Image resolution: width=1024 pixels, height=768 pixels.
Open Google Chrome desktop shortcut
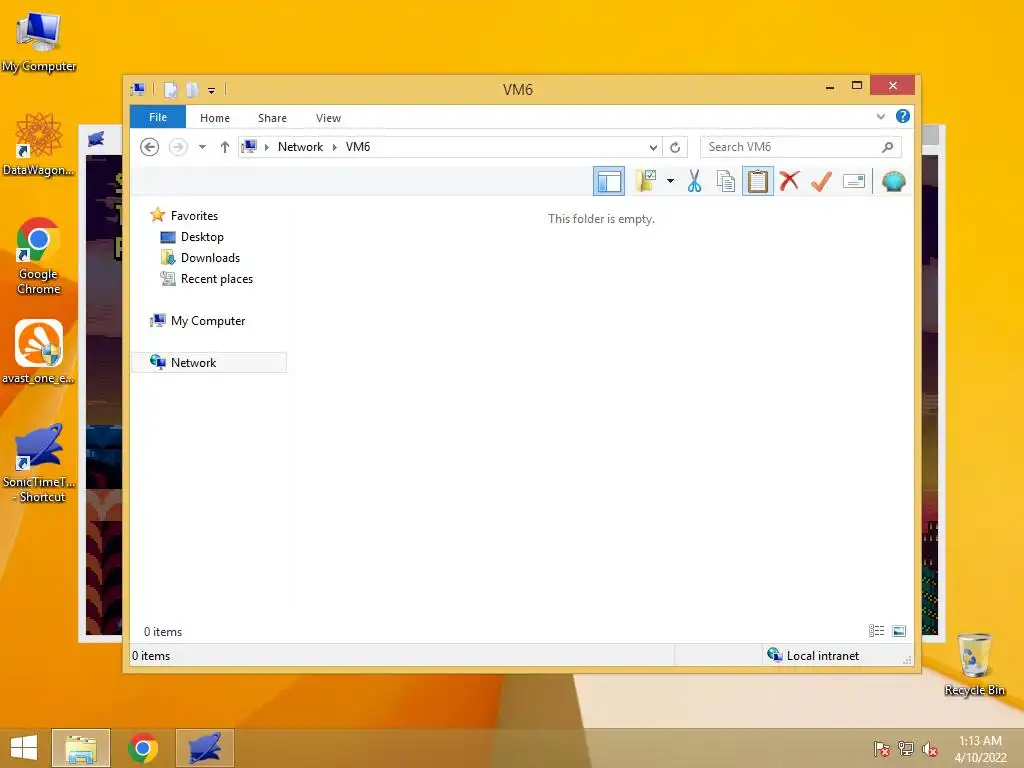pos(39,256)
